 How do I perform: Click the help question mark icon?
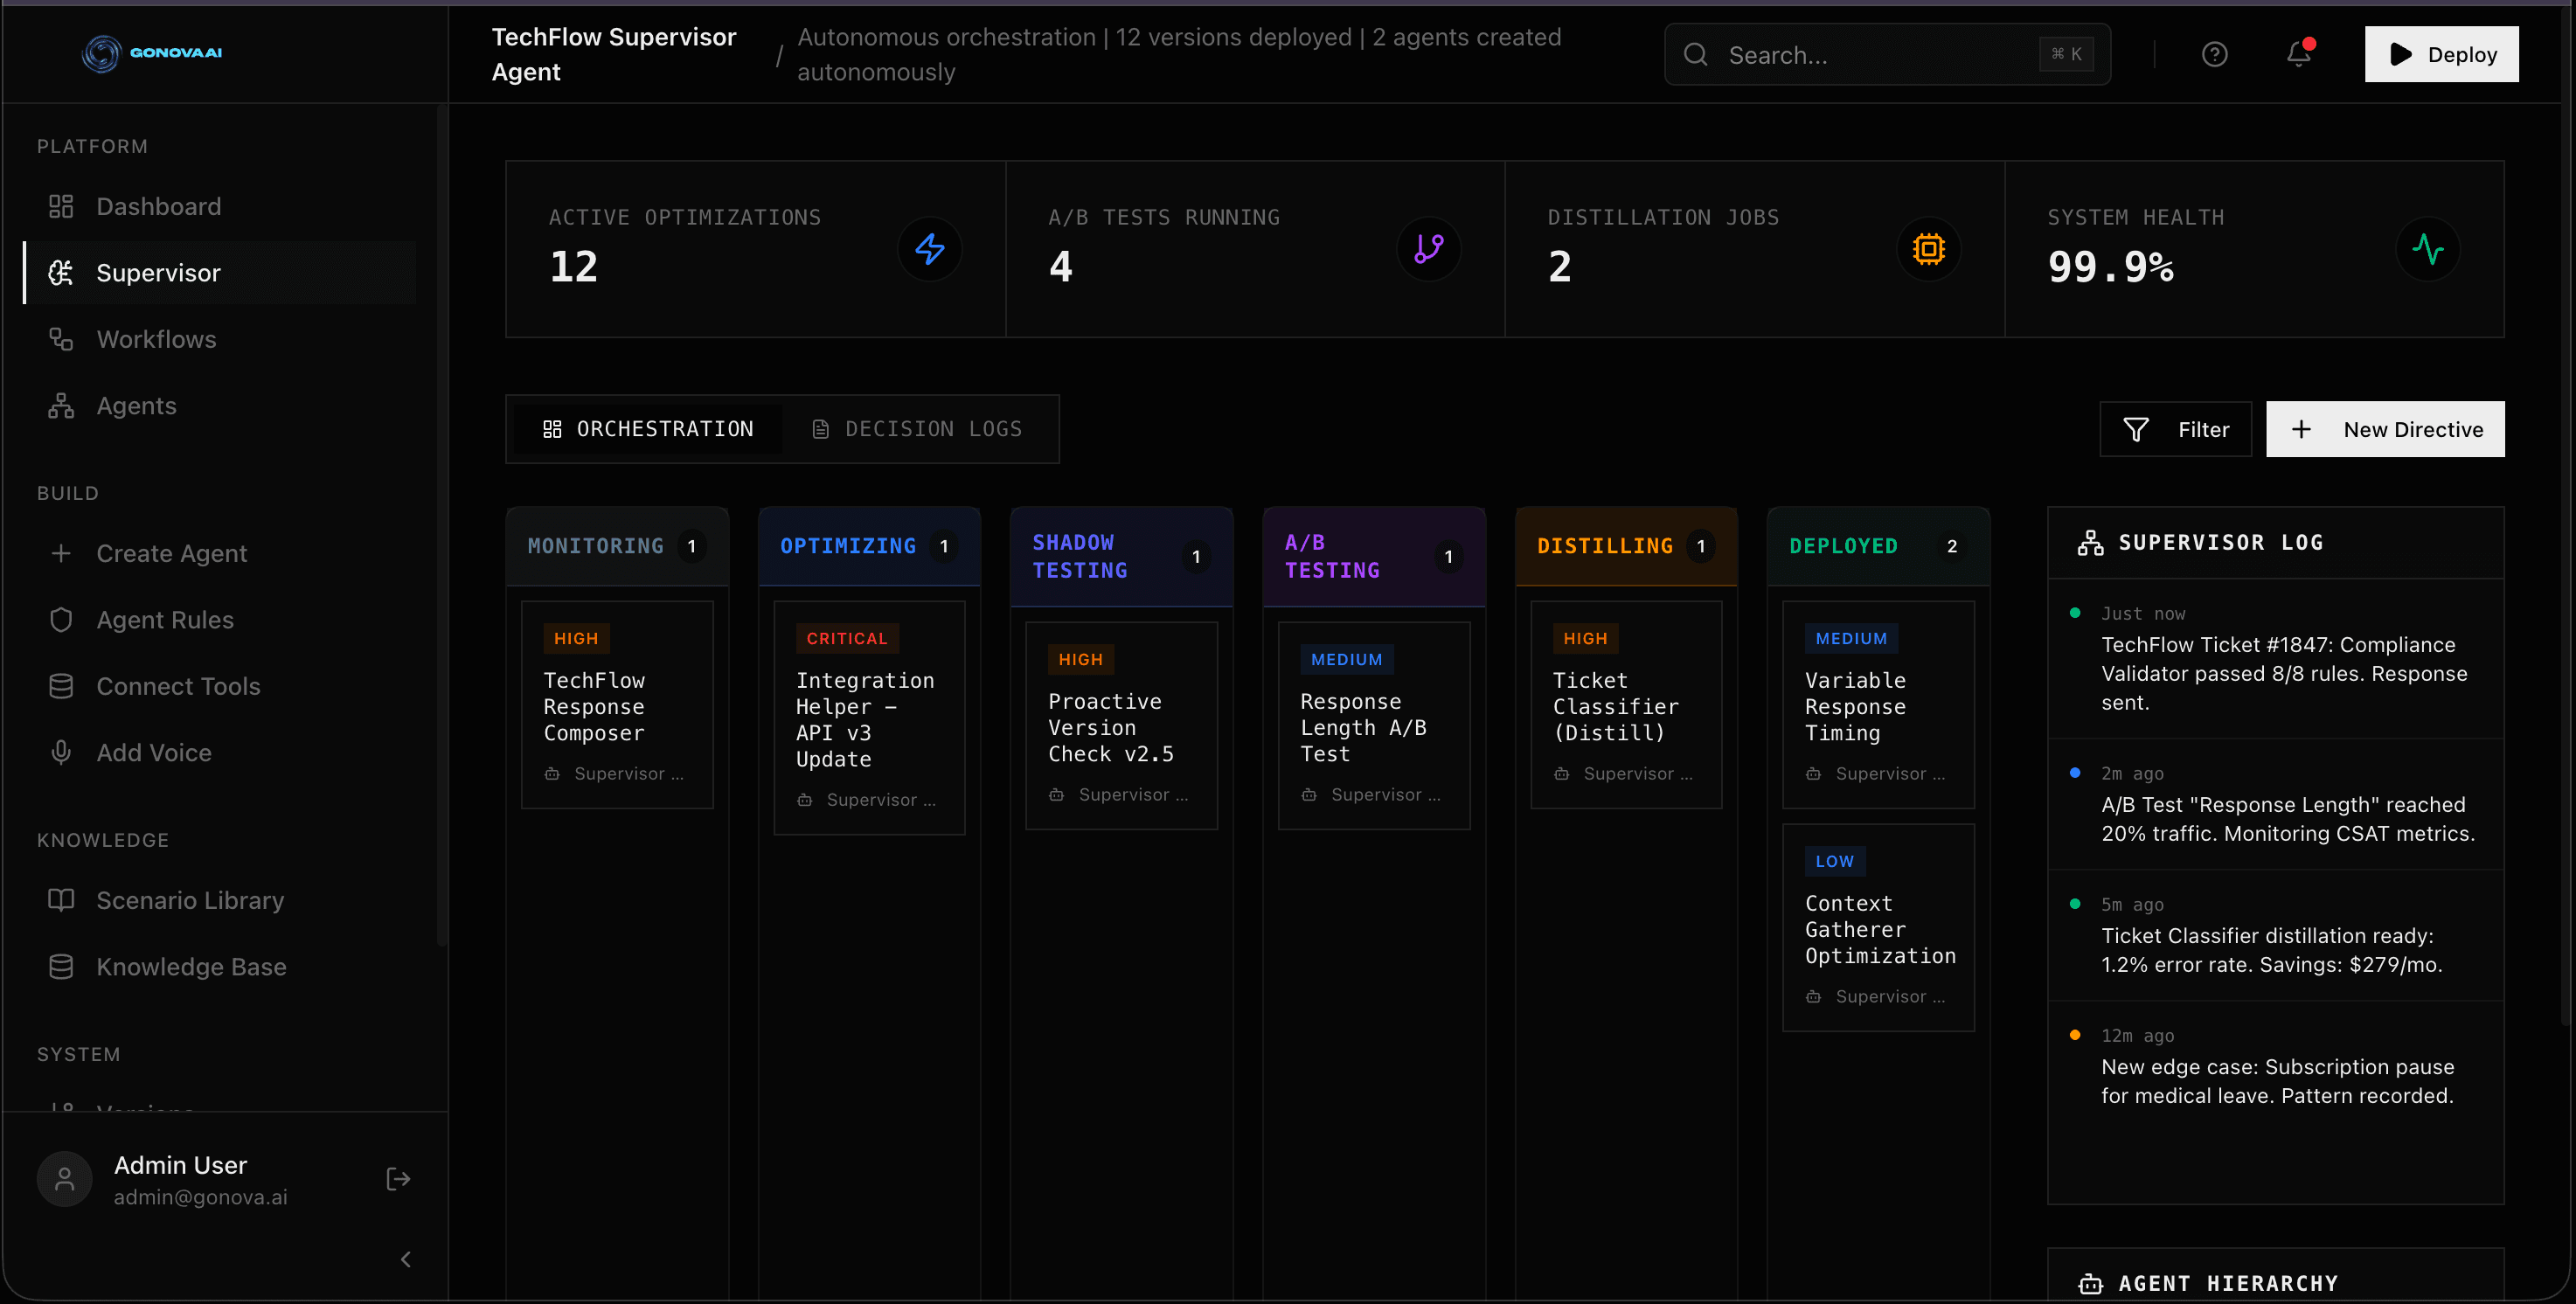2214,54
